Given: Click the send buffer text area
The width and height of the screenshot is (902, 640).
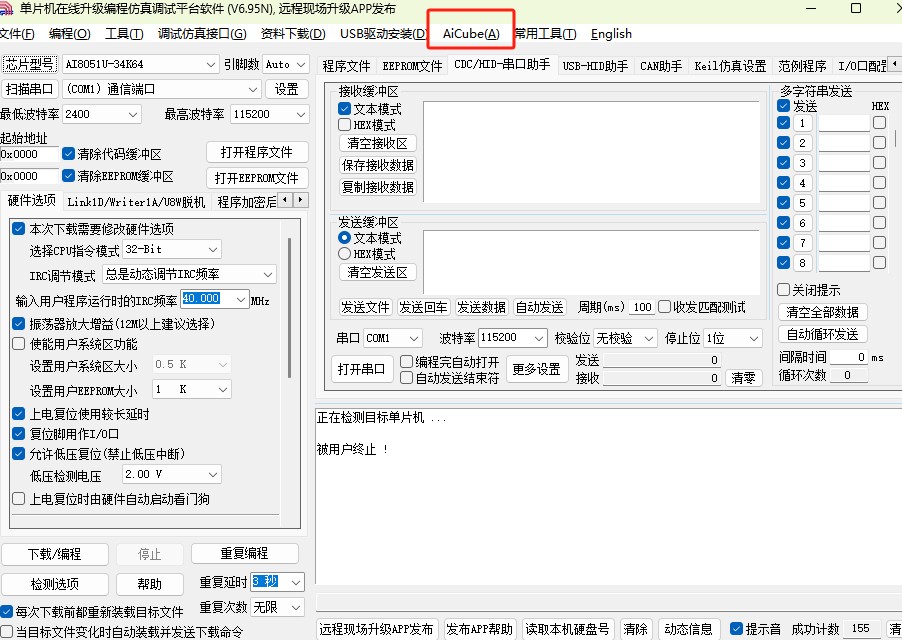Looking at the screenshot, I should pos(591,262).
